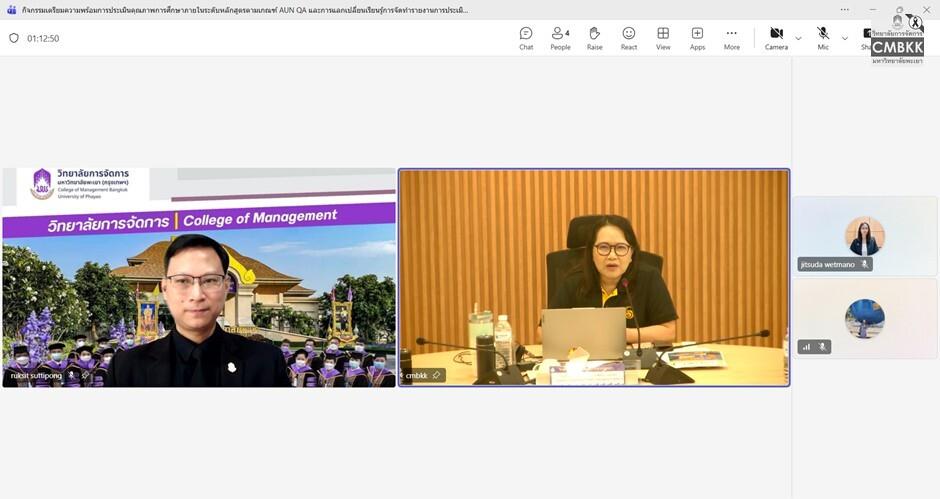This screenshot has height=499, width=940.
Task: Select the cmbkk presenter video tile
Action: [594, 277]
